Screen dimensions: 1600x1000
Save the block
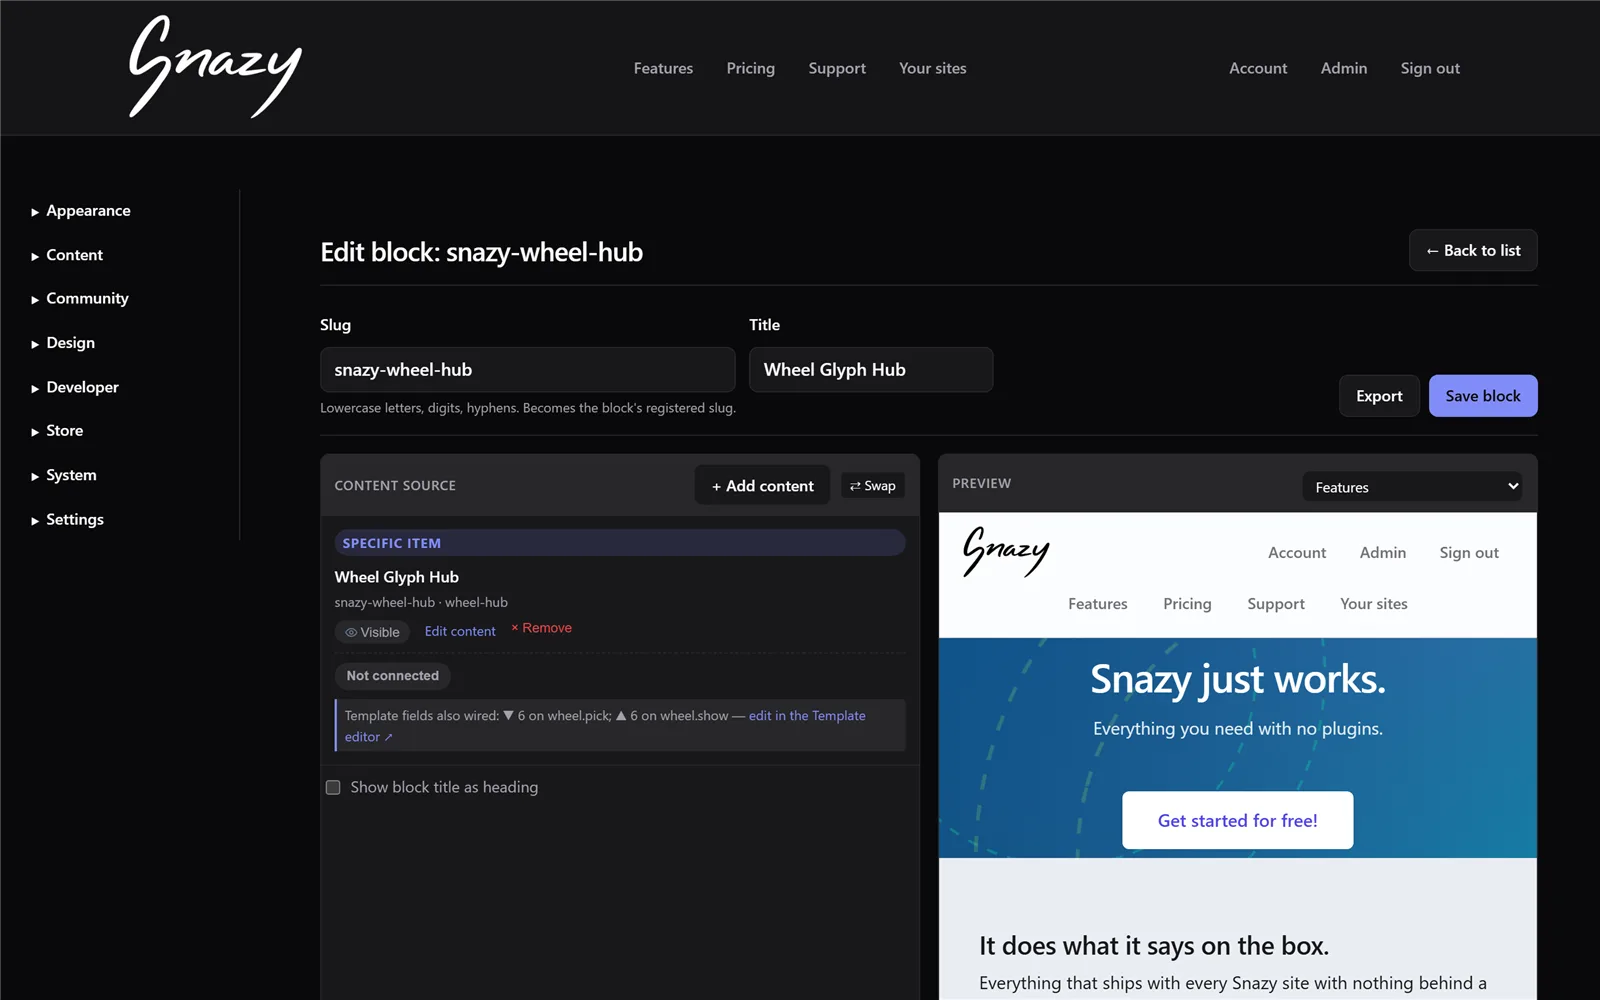(1483, 396)
